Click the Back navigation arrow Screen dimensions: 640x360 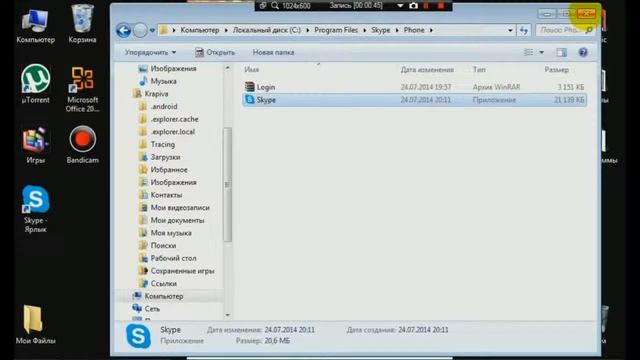click(x=123, y=30)
